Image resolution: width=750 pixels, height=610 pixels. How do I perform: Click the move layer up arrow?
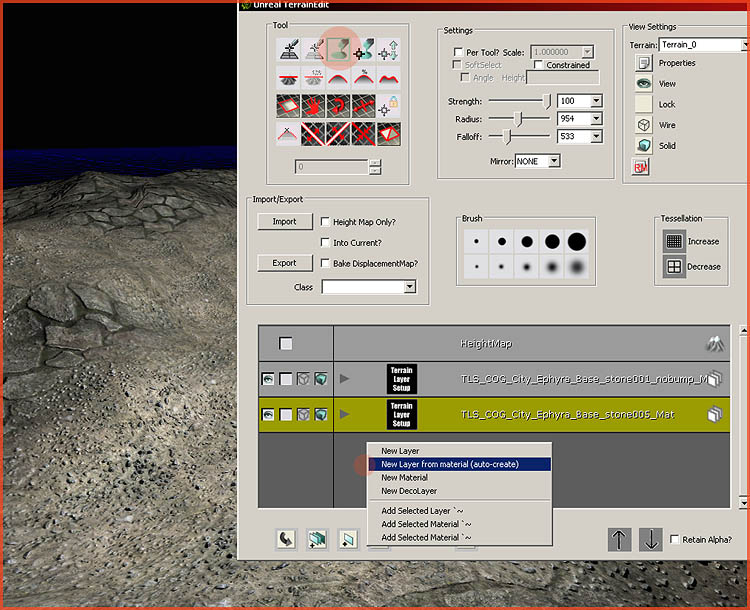(x=620, y=539)
